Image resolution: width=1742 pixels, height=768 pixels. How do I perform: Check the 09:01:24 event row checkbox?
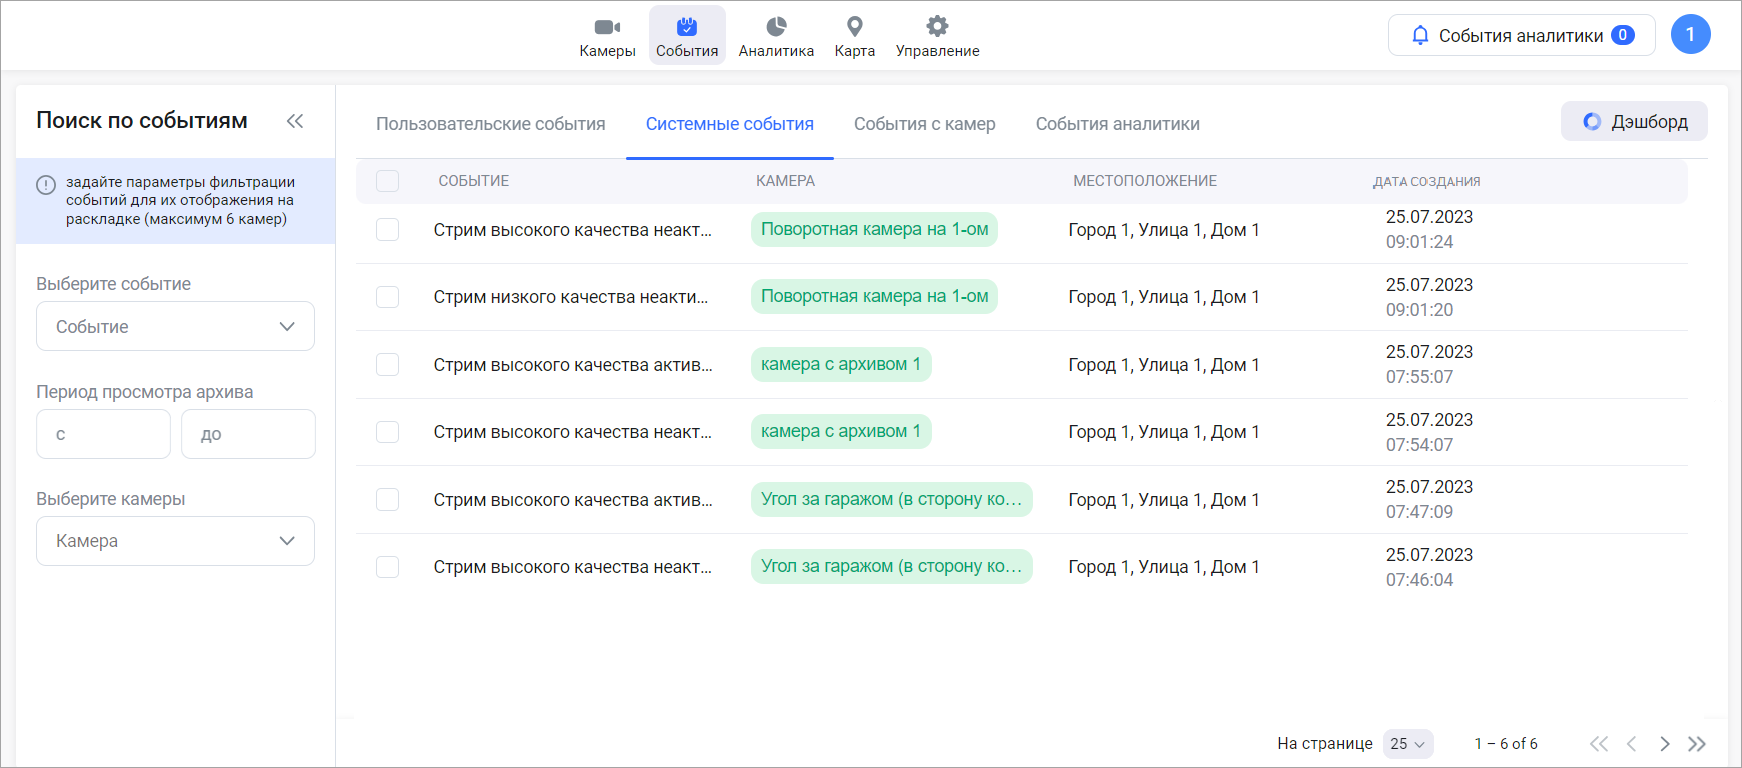point(388,230)
